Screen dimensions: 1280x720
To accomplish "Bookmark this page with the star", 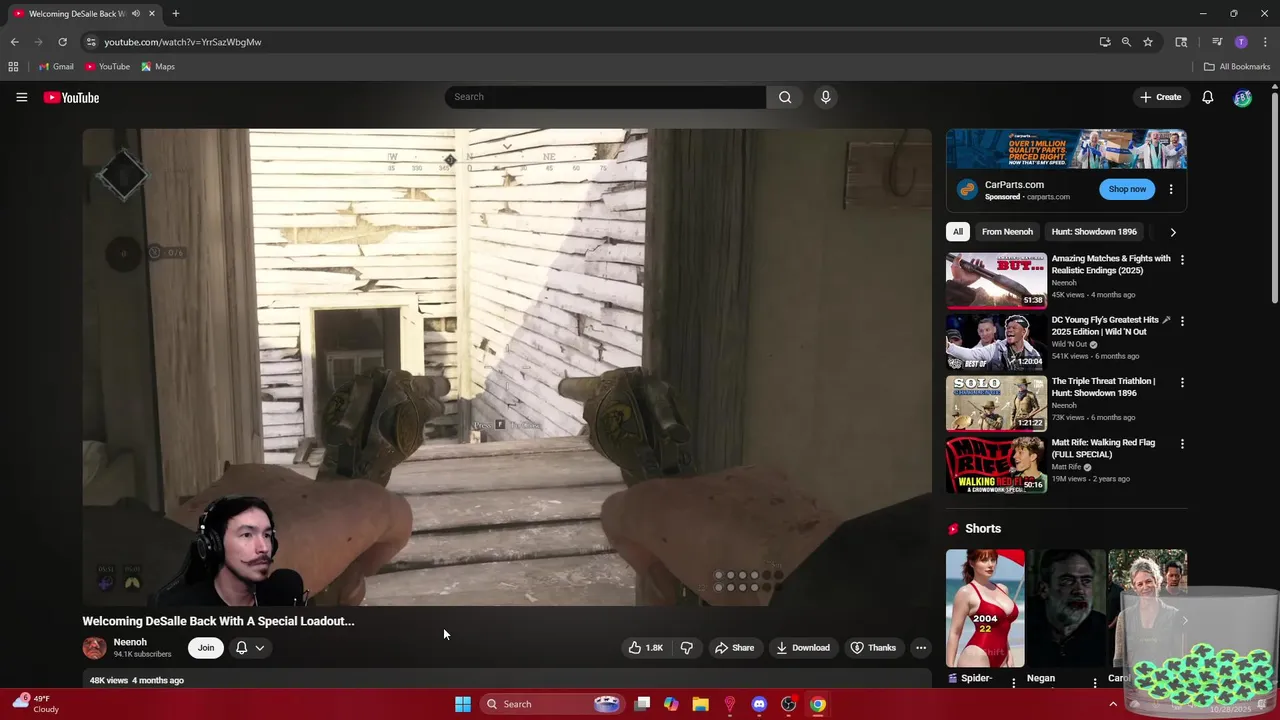I will tap(1148, 42).
